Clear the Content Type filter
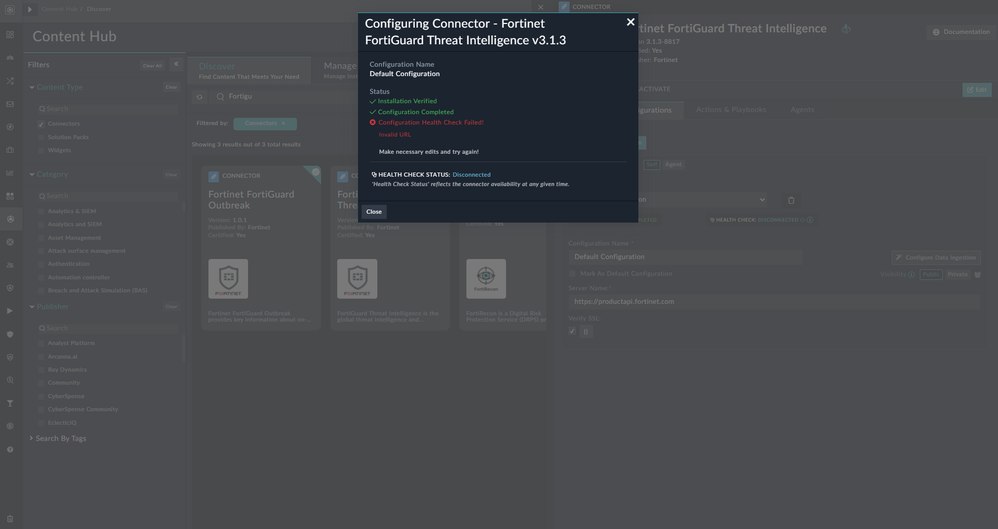Image resolution: width=998 pixels, height=529 pixels. (x=171, y=87)
